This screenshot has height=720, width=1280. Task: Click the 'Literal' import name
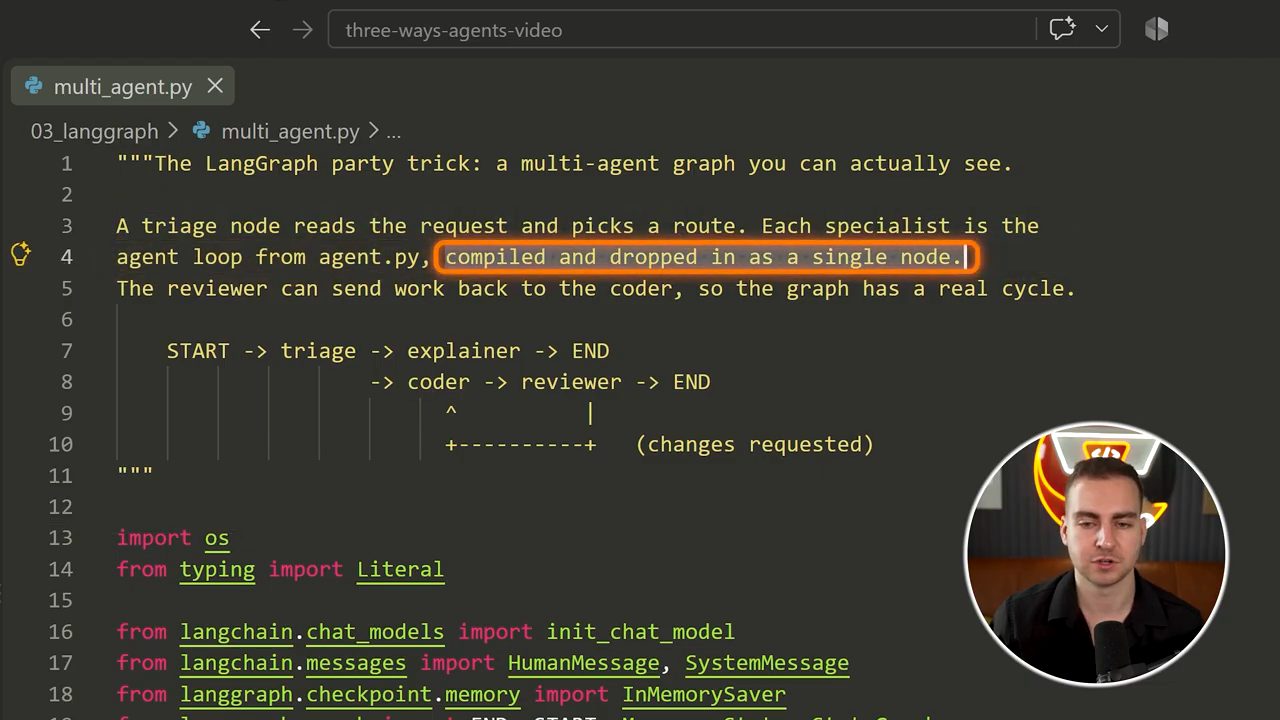click(x=400, y=569)
